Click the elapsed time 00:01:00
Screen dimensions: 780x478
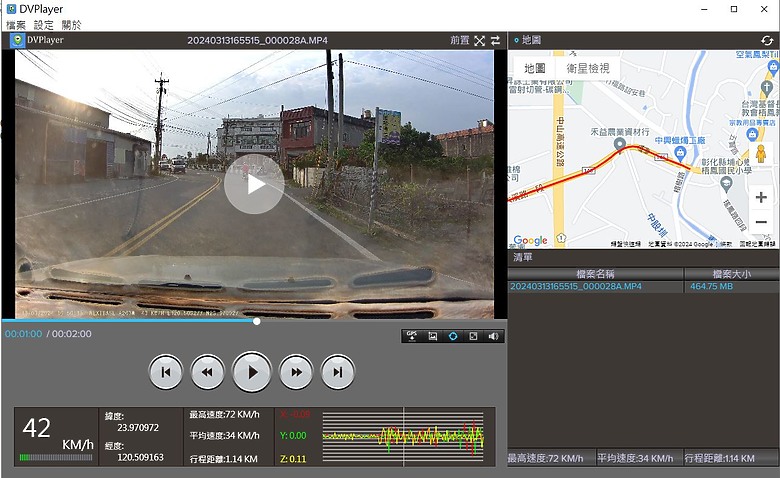click(x=23, y=334)
